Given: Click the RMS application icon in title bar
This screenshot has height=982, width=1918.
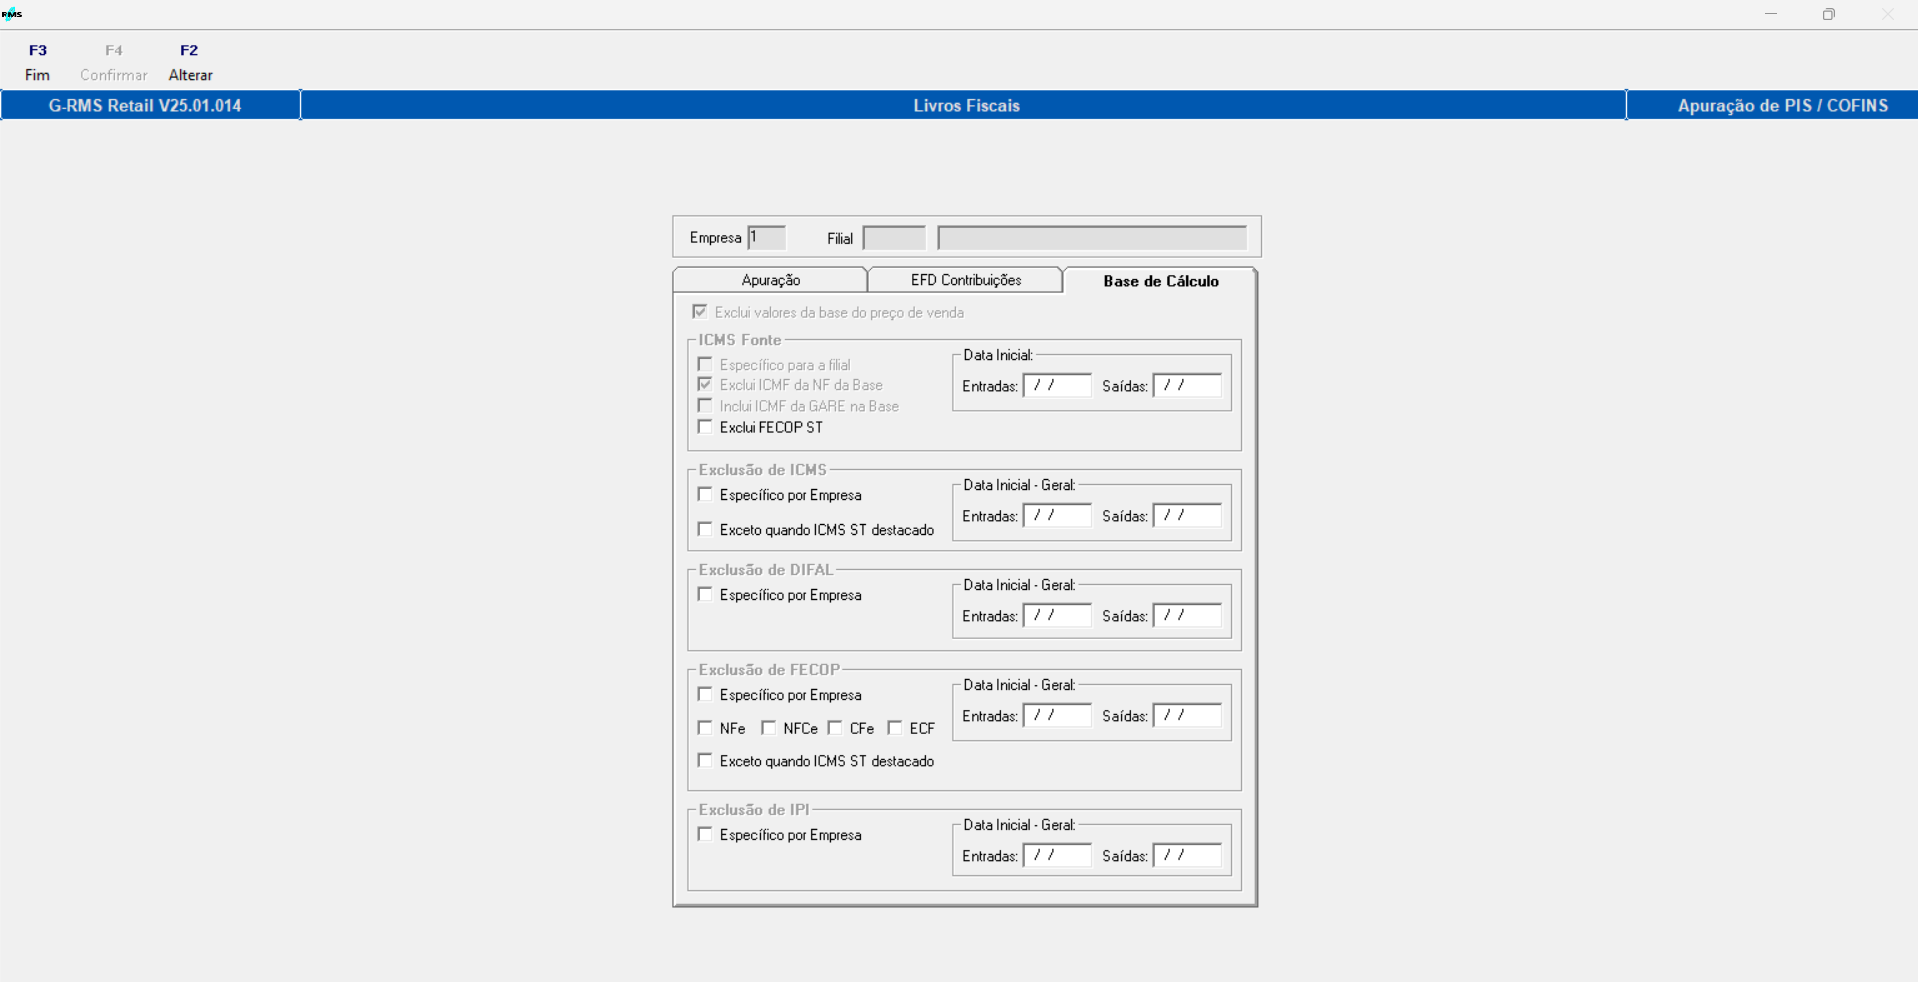Looking at the screenshot, I should point(12,14).
